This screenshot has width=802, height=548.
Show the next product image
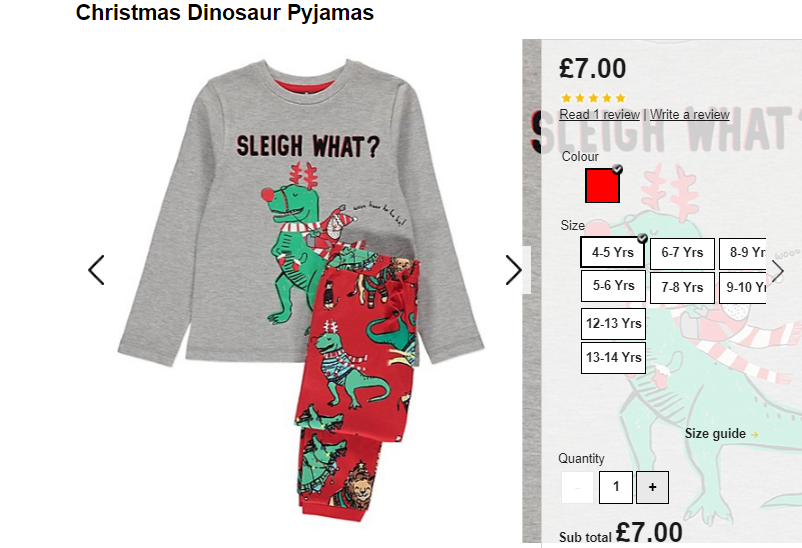click(514, 270)
